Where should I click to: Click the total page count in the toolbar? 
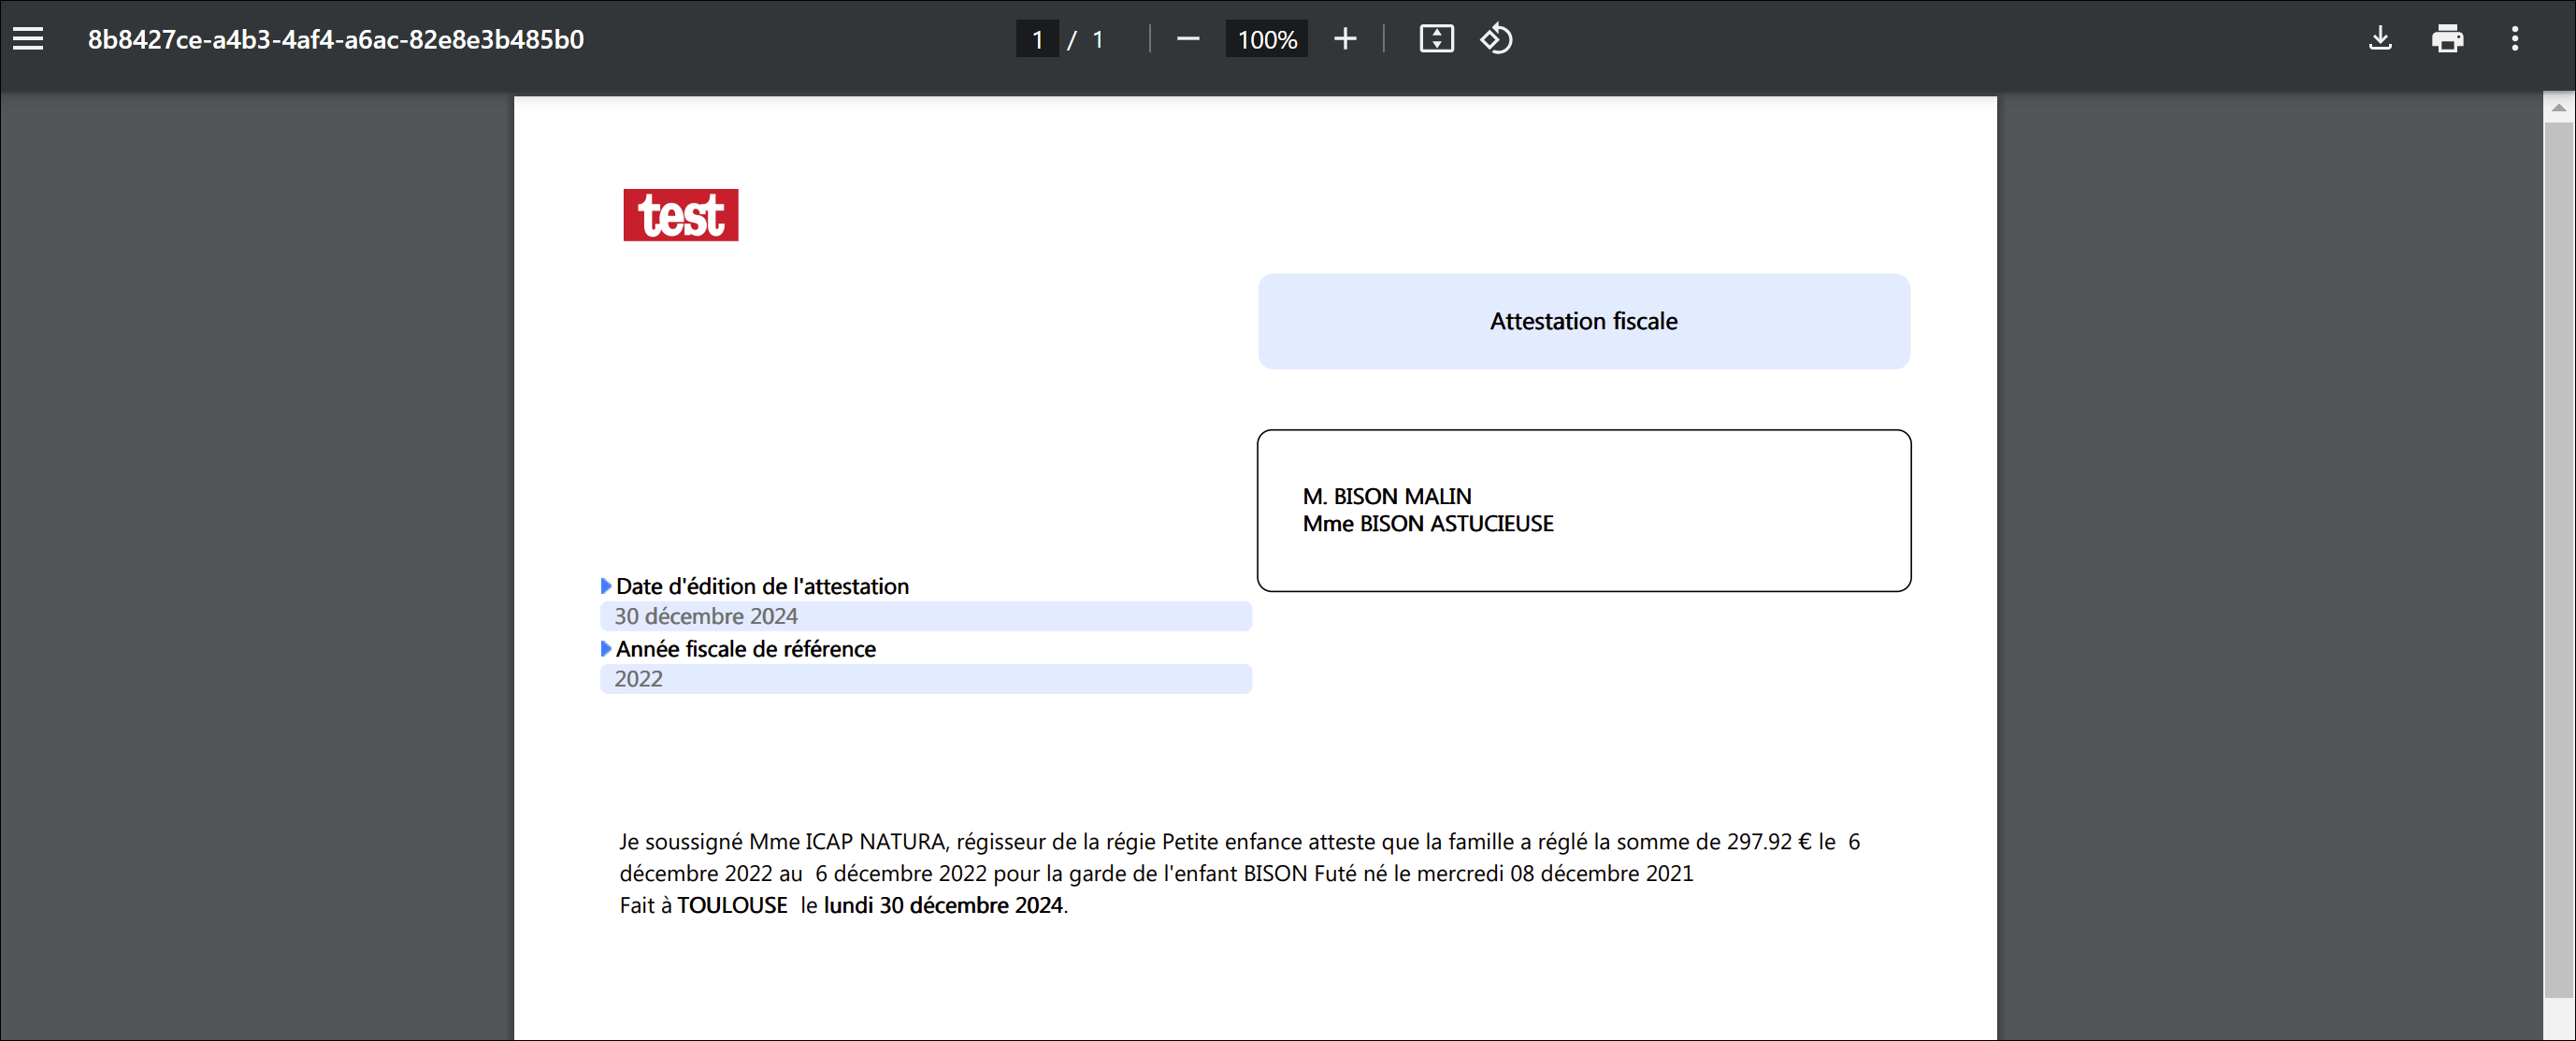click(x=1097, y=40)
